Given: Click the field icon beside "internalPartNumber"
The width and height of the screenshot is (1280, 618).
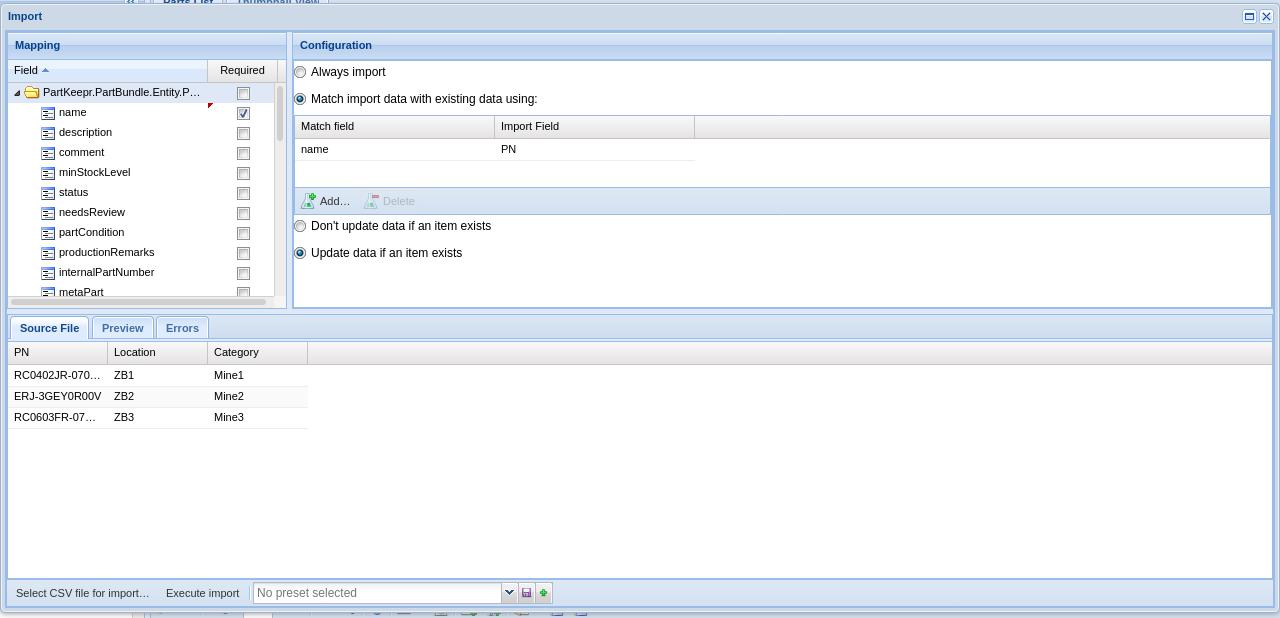Looking at the screenshot, I should (48, 273).
